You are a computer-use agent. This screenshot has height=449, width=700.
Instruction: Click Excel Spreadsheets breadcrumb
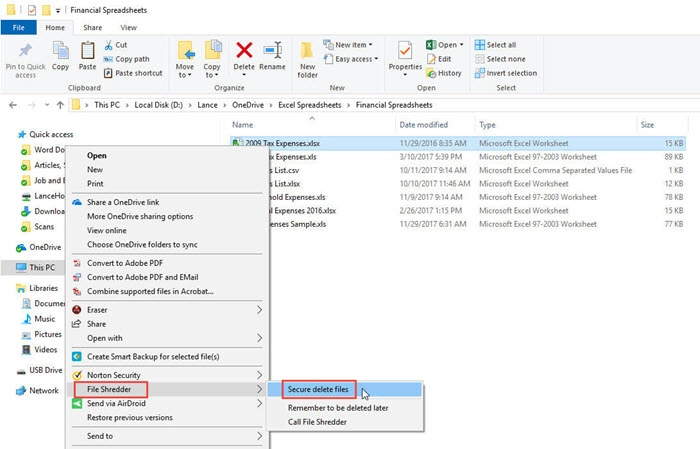point(309,105)
